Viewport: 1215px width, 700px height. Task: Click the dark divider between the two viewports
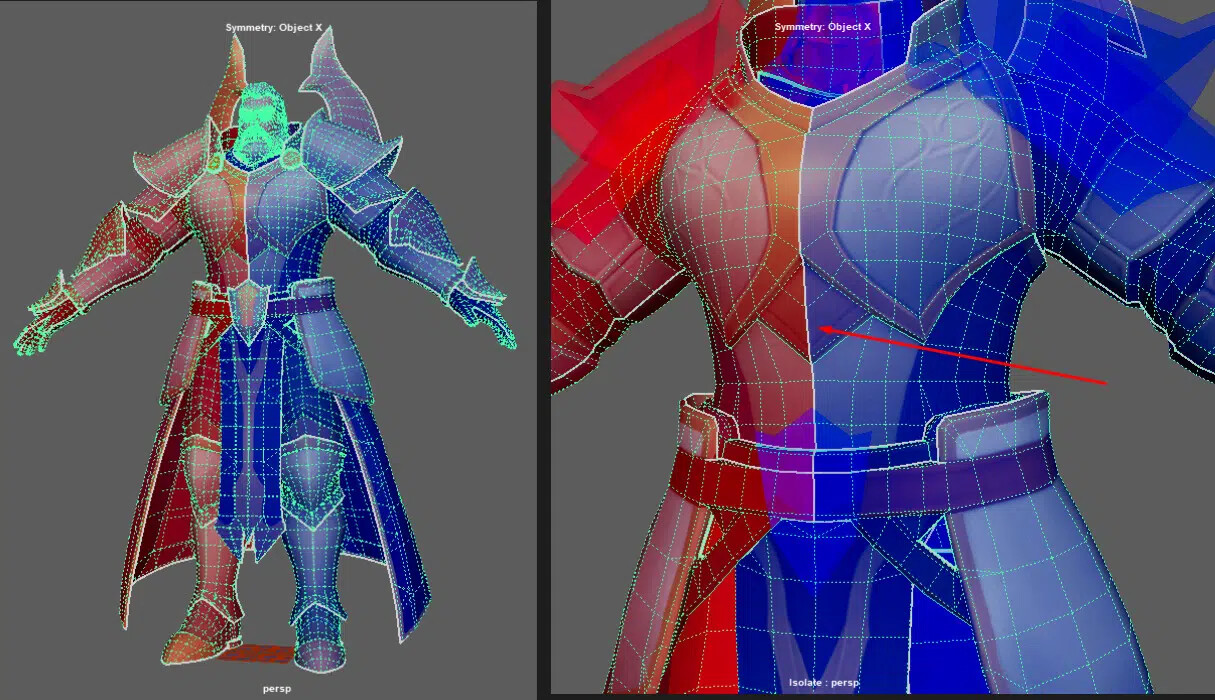pos(541,350)
